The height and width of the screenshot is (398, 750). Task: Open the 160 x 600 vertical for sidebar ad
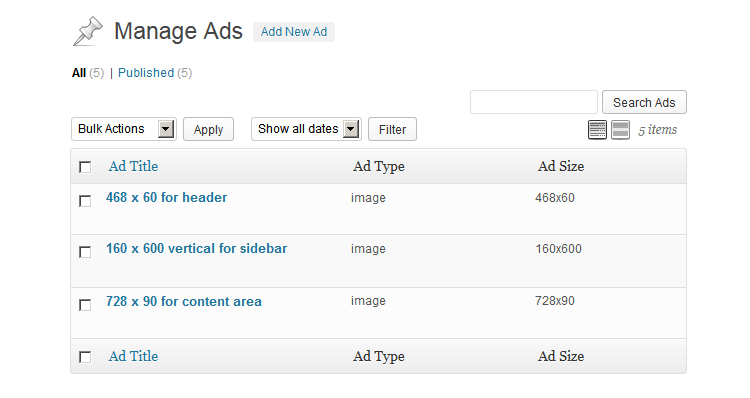(197, 249)
